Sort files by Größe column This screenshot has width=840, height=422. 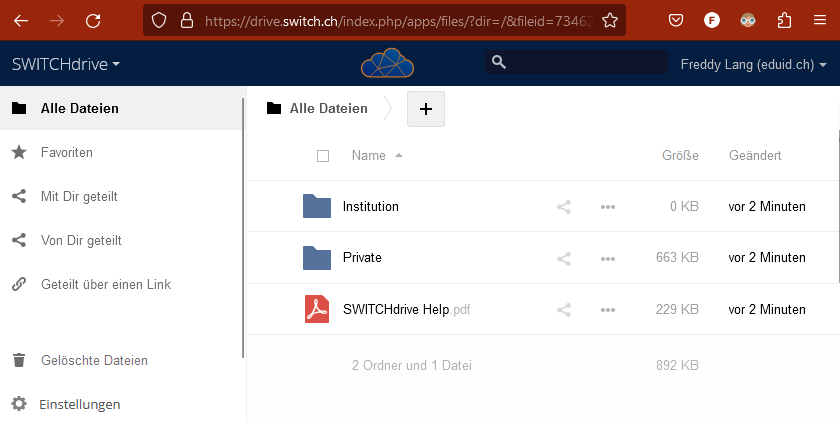click(x=680, y=155)
